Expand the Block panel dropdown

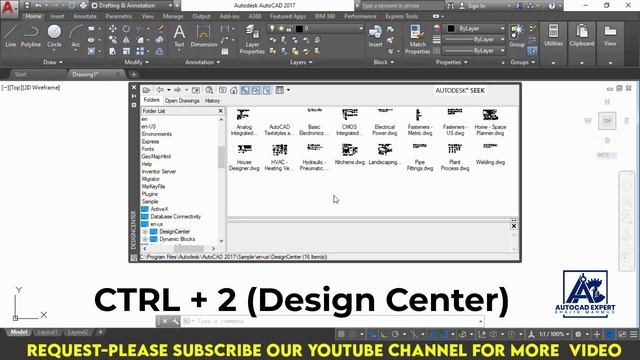point(384,62)
